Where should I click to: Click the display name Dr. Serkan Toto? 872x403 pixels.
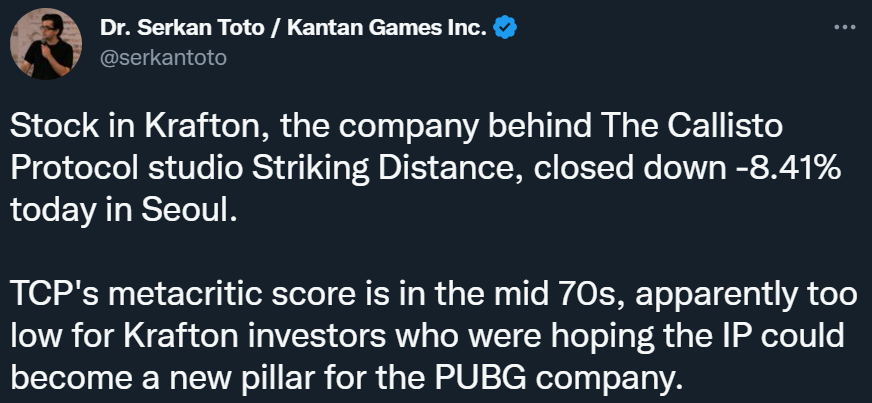pyautogui.click(x=179, y=28)
